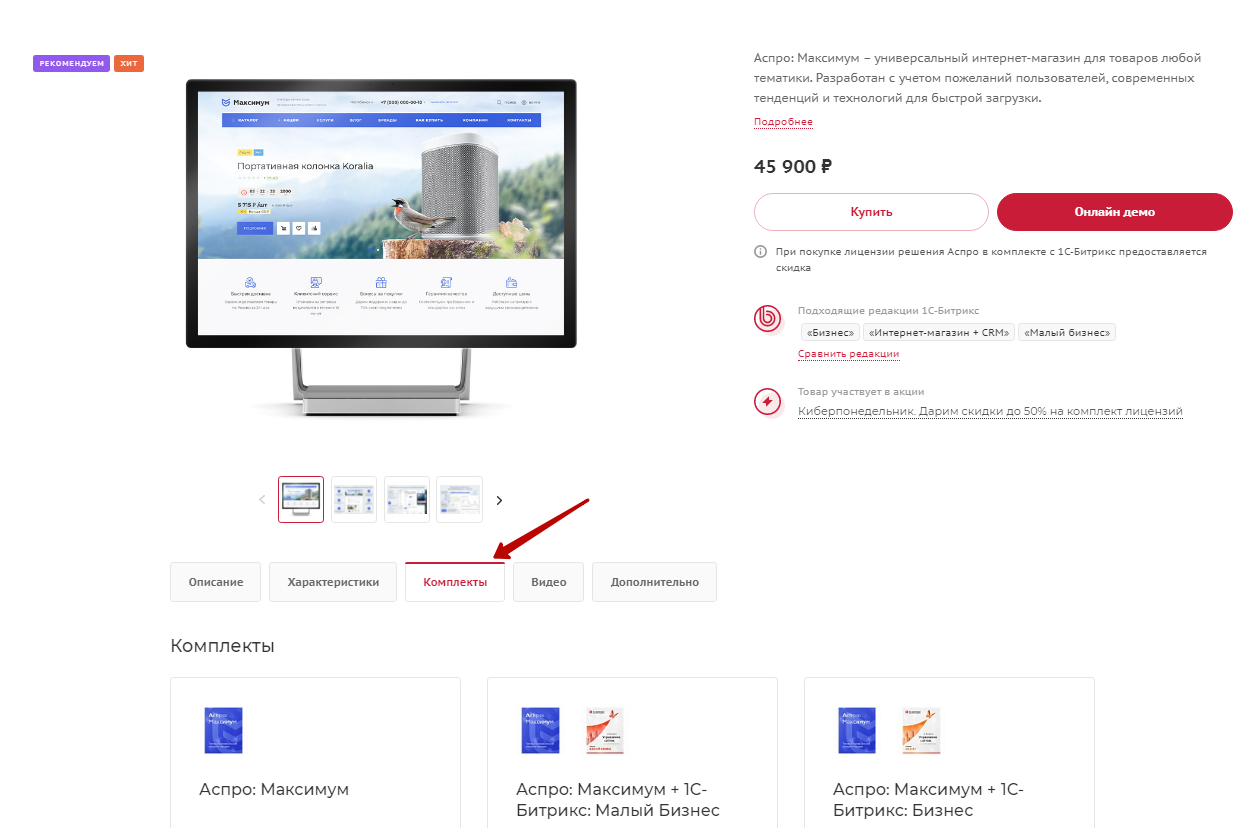
Task: Select the third gallery thumbnail
Action: (407, 499)
